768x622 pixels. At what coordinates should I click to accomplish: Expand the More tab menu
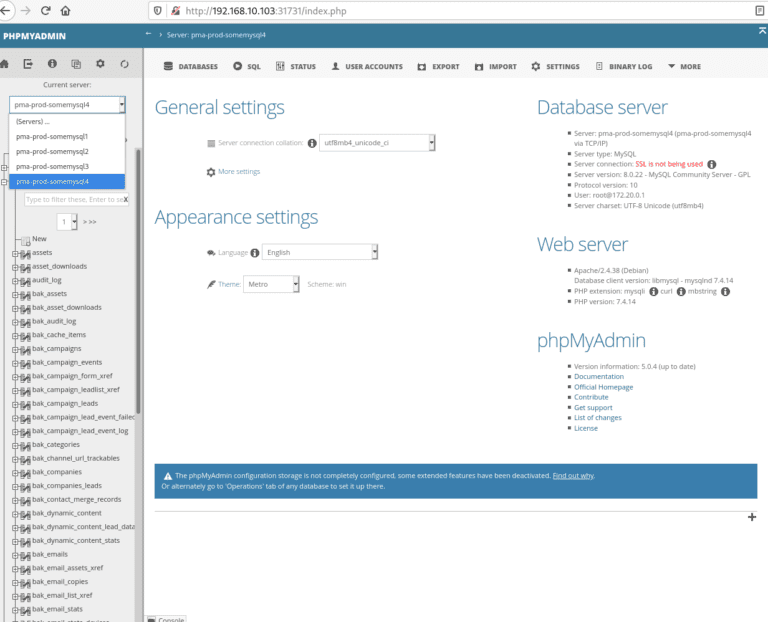point(684,66)
